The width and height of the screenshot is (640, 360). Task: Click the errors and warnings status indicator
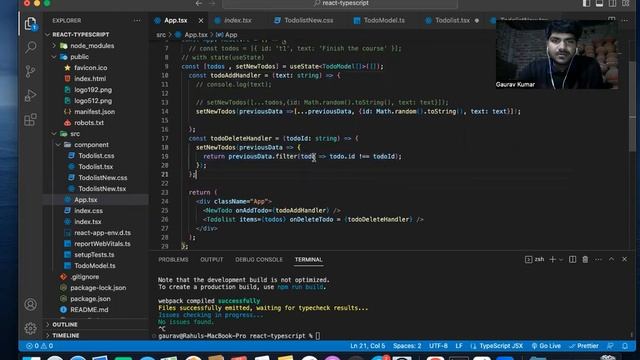[x=40, y=346]
